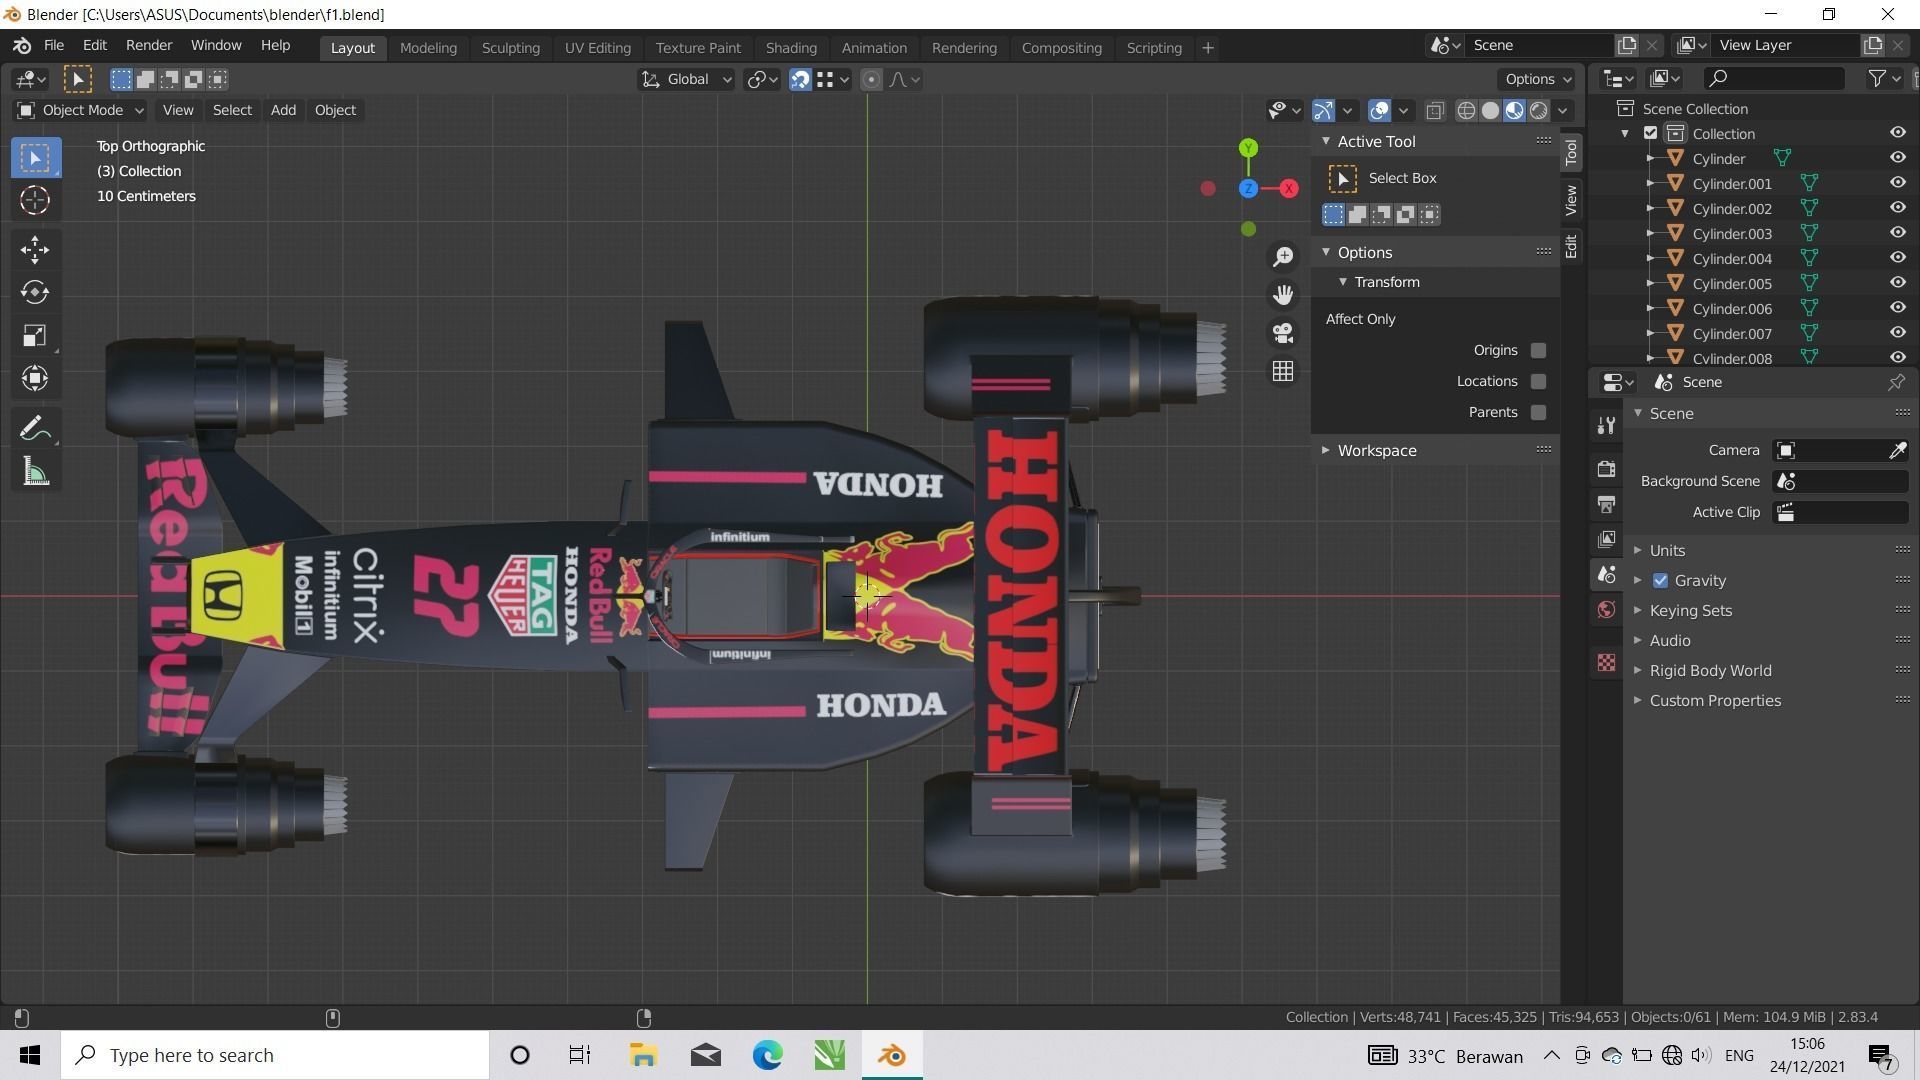Open the Texture properties tab
The width and height of the screenshot is (1920, 1080).
pos(1606,663)
